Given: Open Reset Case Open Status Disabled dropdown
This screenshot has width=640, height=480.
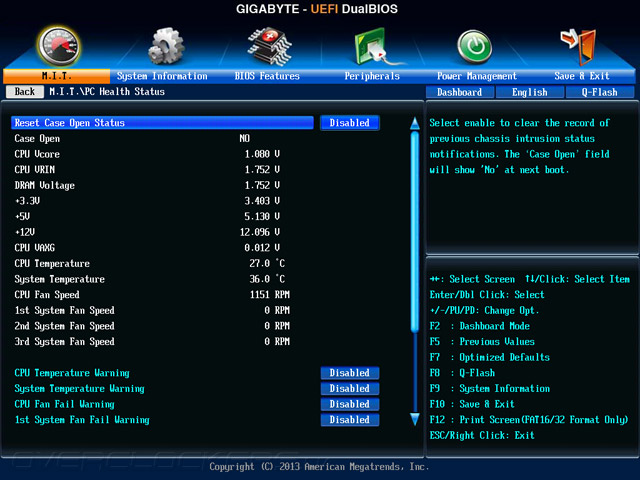Looking at the screenshot, I should click(350, 123).
